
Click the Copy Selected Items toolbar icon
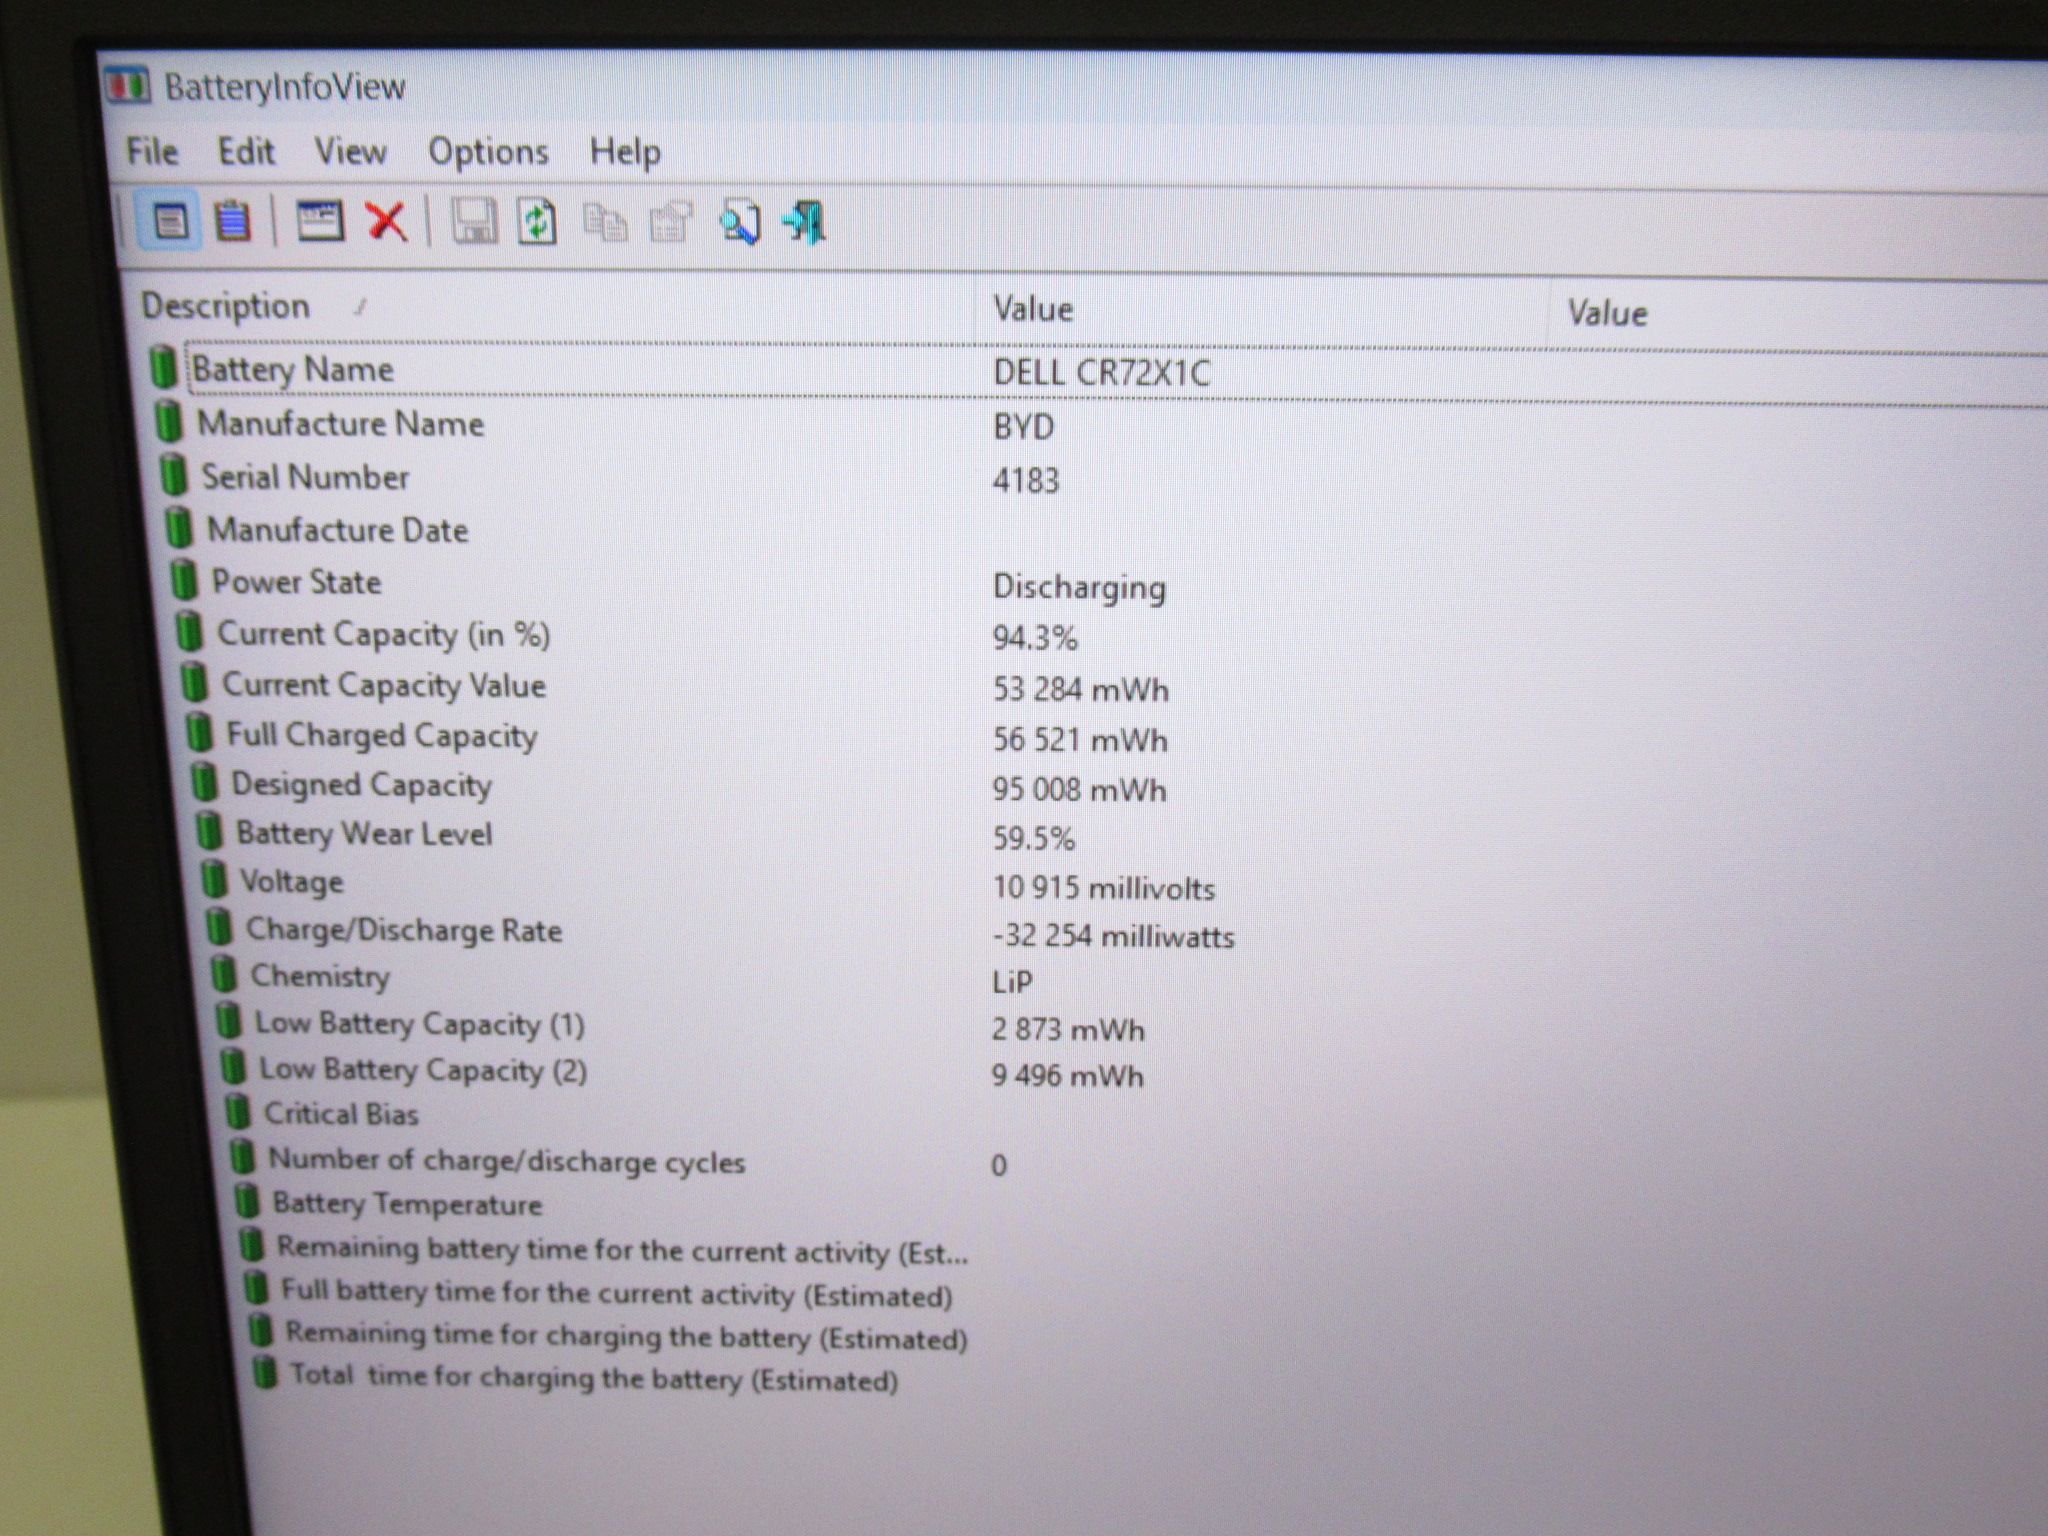[605, 222]
